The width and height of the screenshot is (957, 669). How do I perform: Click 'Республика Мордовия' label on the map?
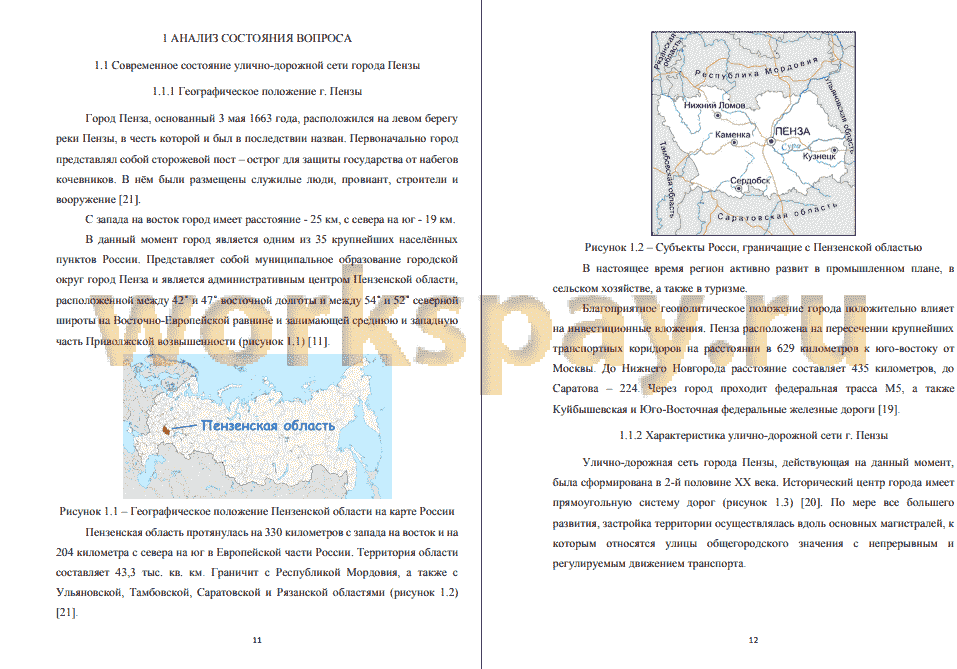click(x=756, y=67)
